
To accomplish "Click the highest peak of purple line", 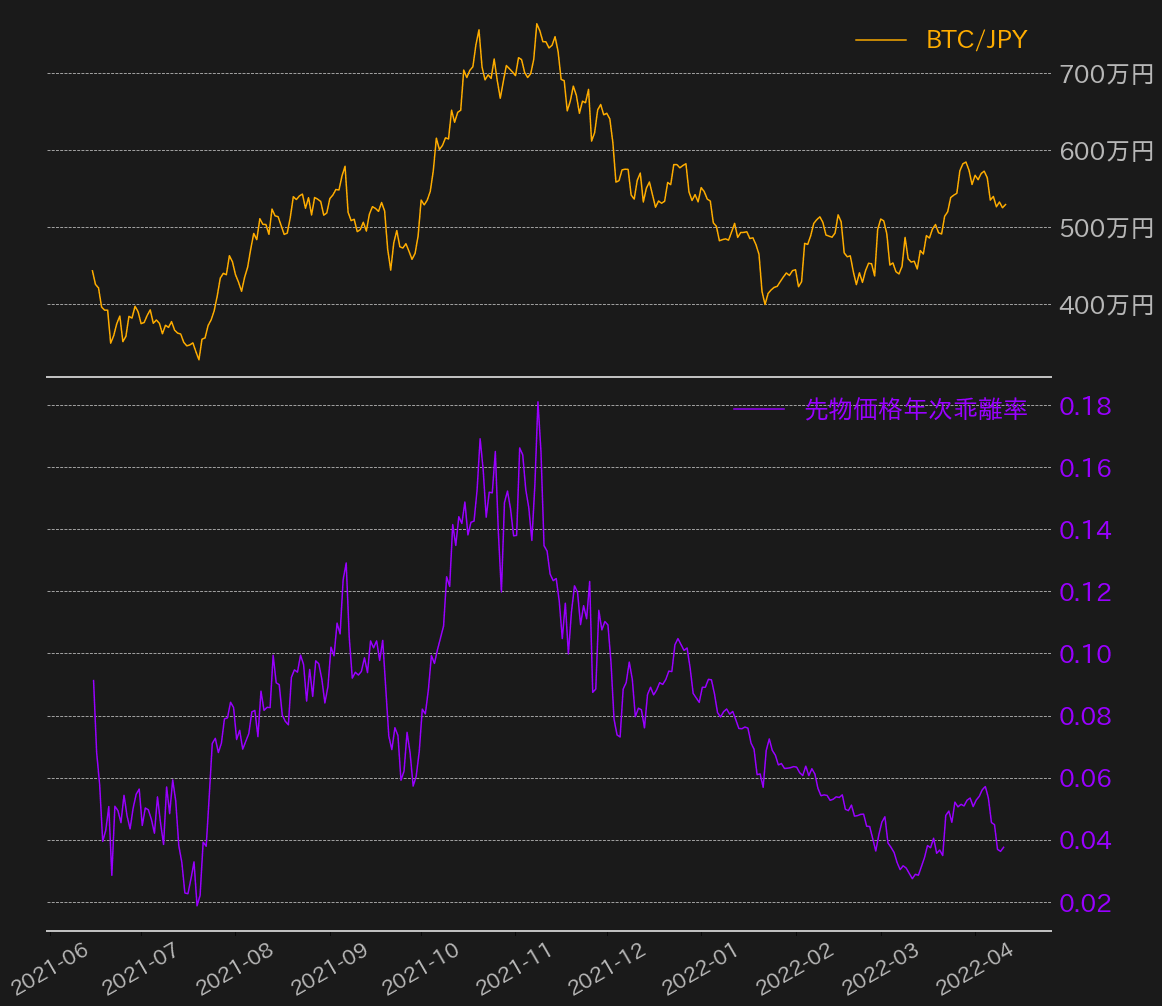I will 538,402.
